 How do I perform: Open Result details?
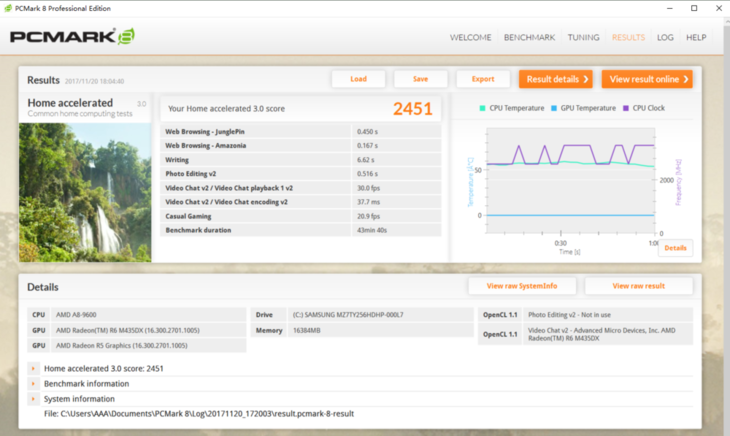tap(555, 79)
